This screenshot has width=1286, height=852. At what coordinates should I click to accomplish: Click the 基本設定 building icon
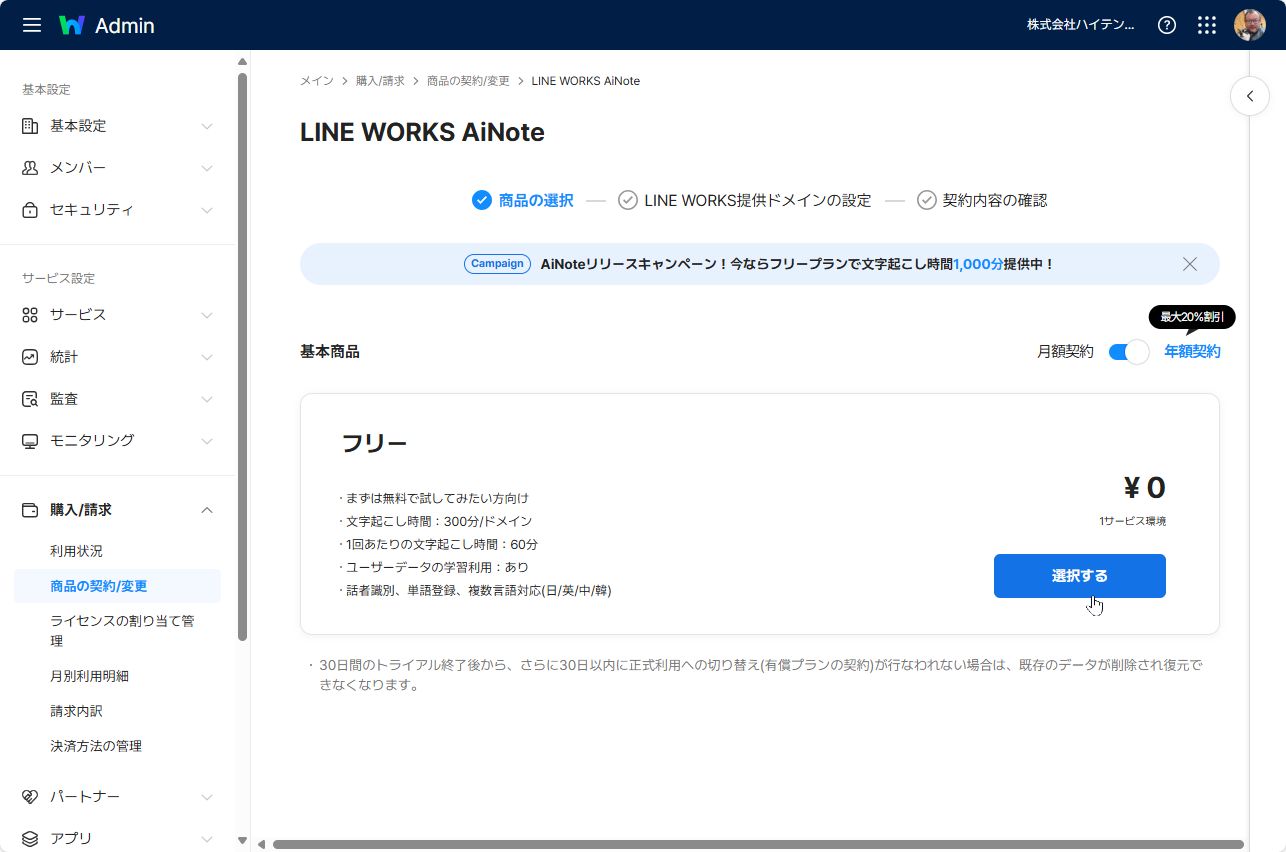30,126
